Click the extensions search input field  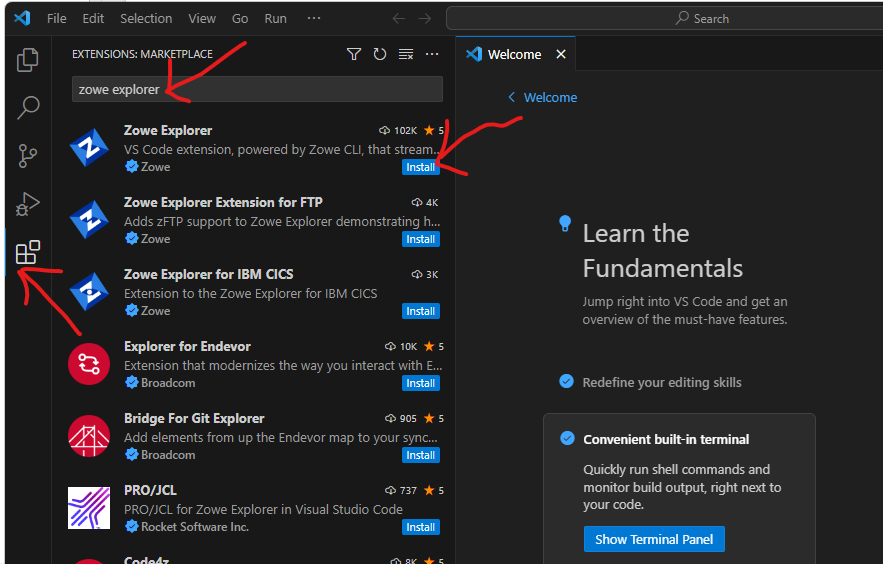coord(257,89)
